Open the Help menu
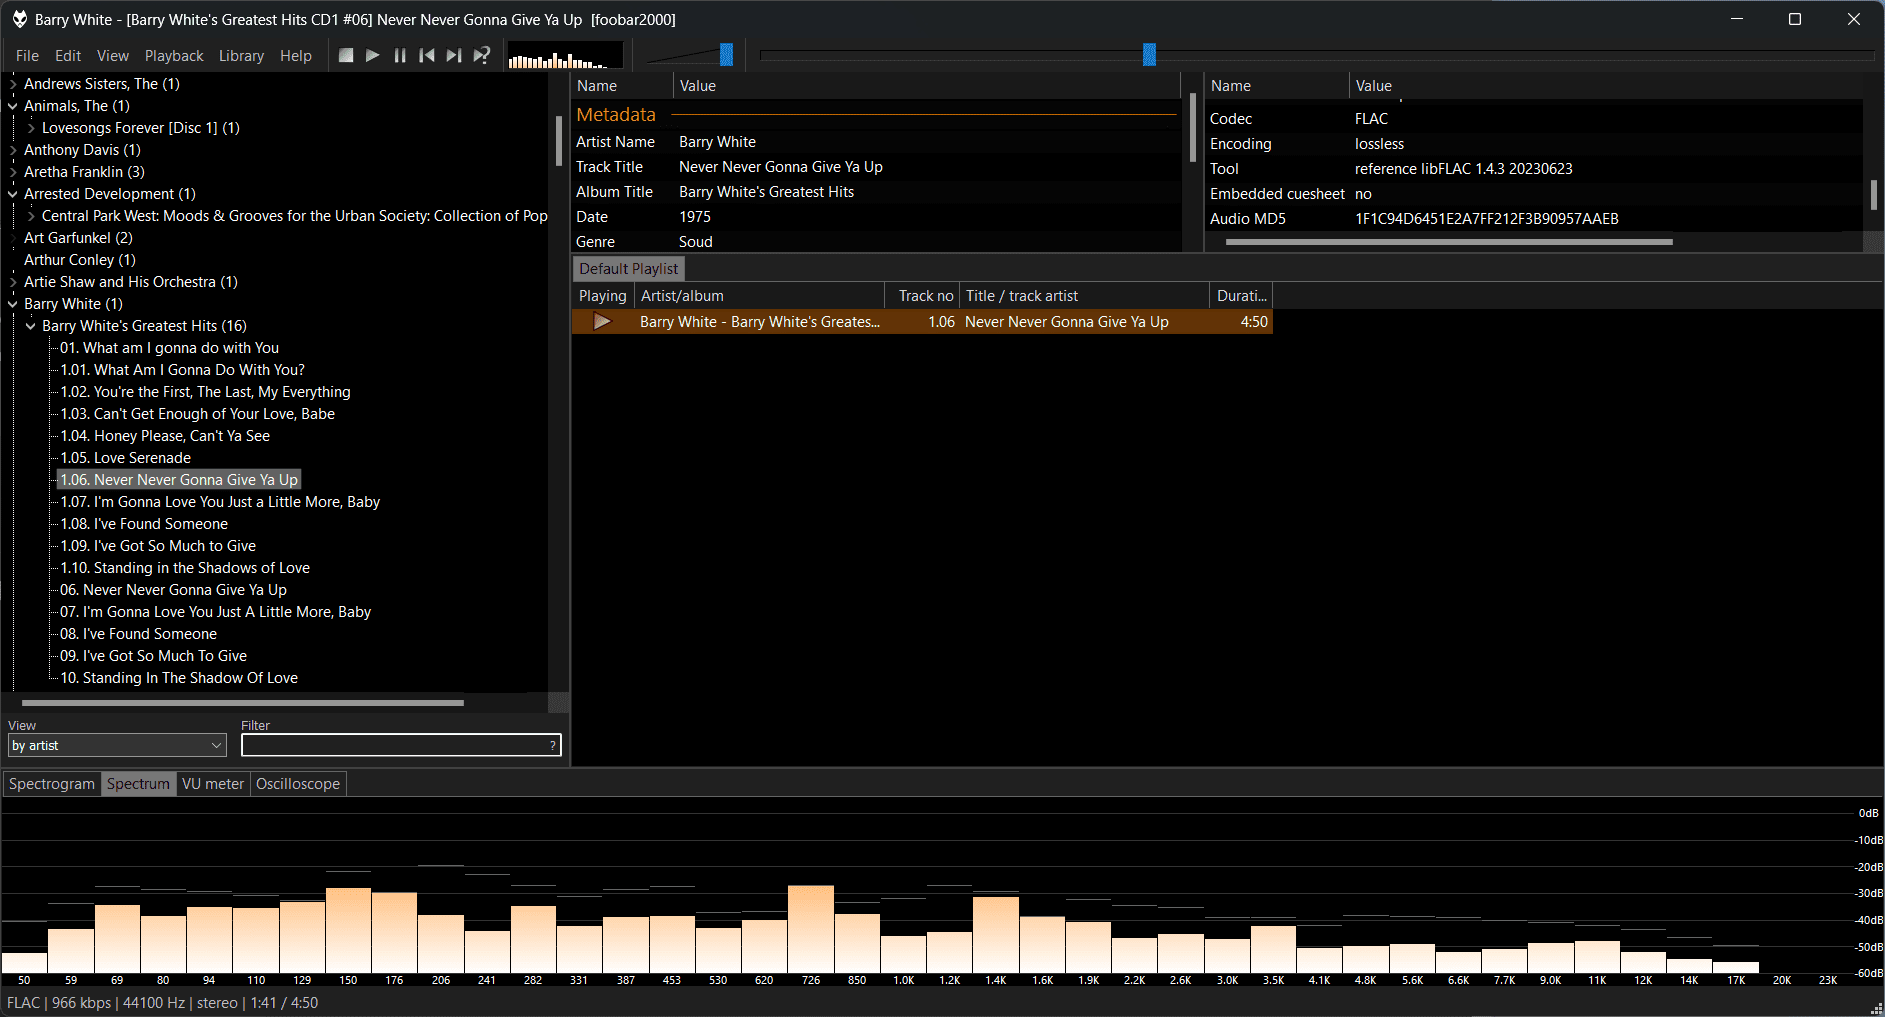This screenshot has height=1017, width=1885. pyautogui.click(x=296, y=56)
